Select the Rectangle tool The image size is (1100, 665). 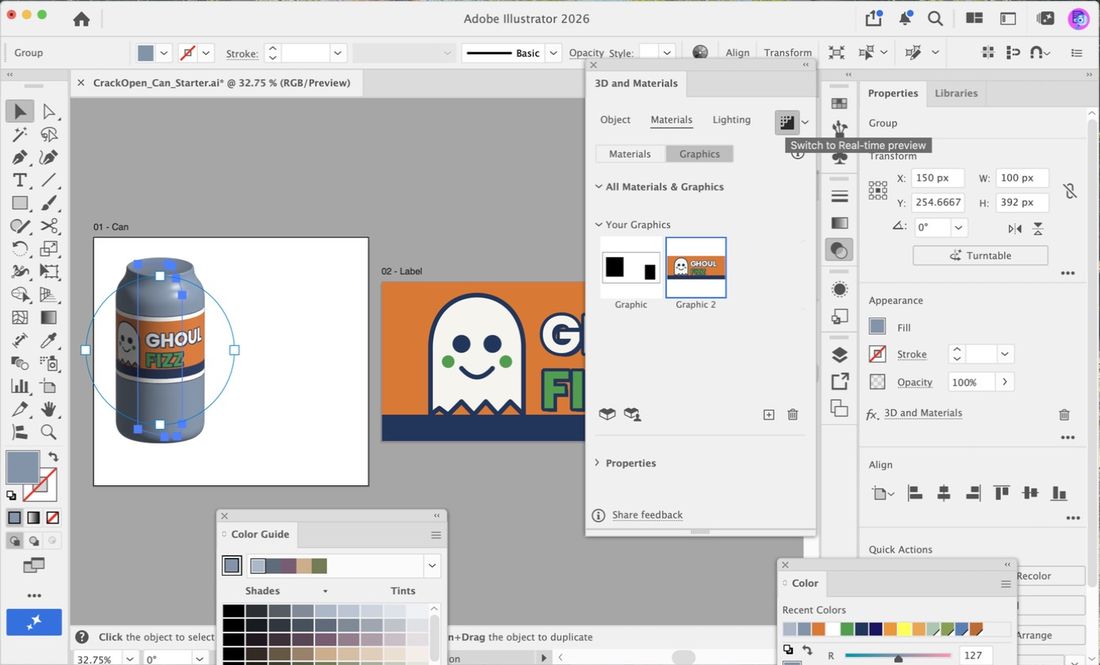pos(20,203)
